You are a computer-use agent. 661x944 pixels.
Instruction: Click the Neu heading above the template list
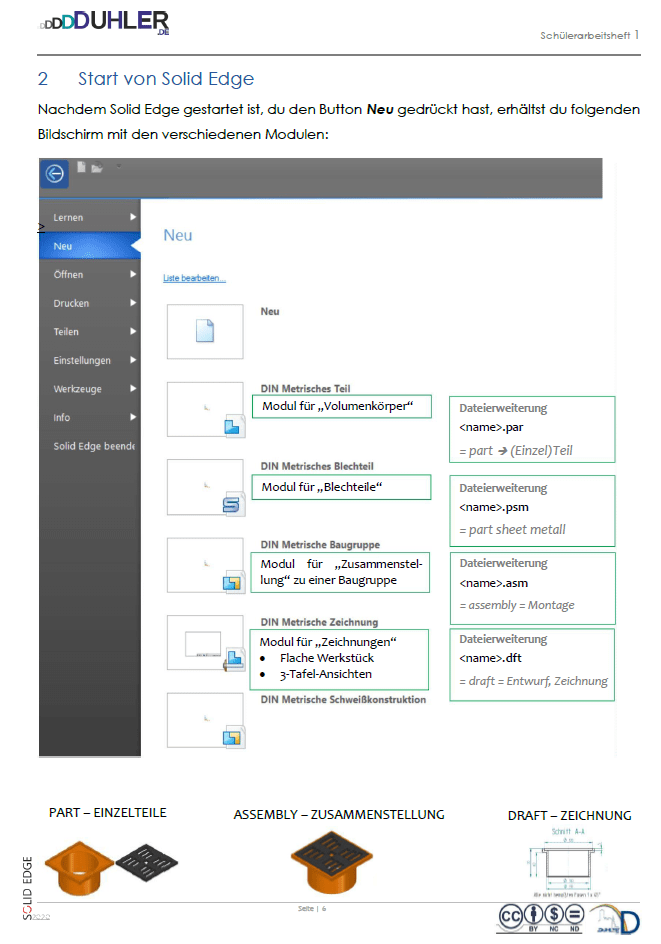[178, 235]
